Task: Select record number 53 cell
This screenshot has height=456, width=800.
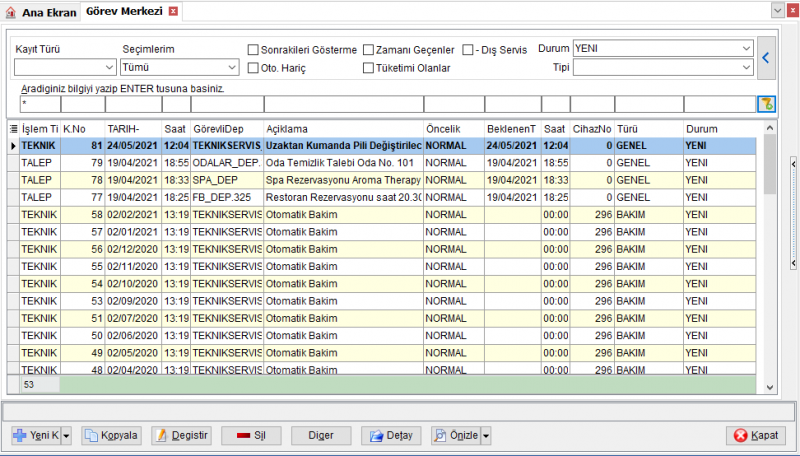Action: click(x=83, y=301)
